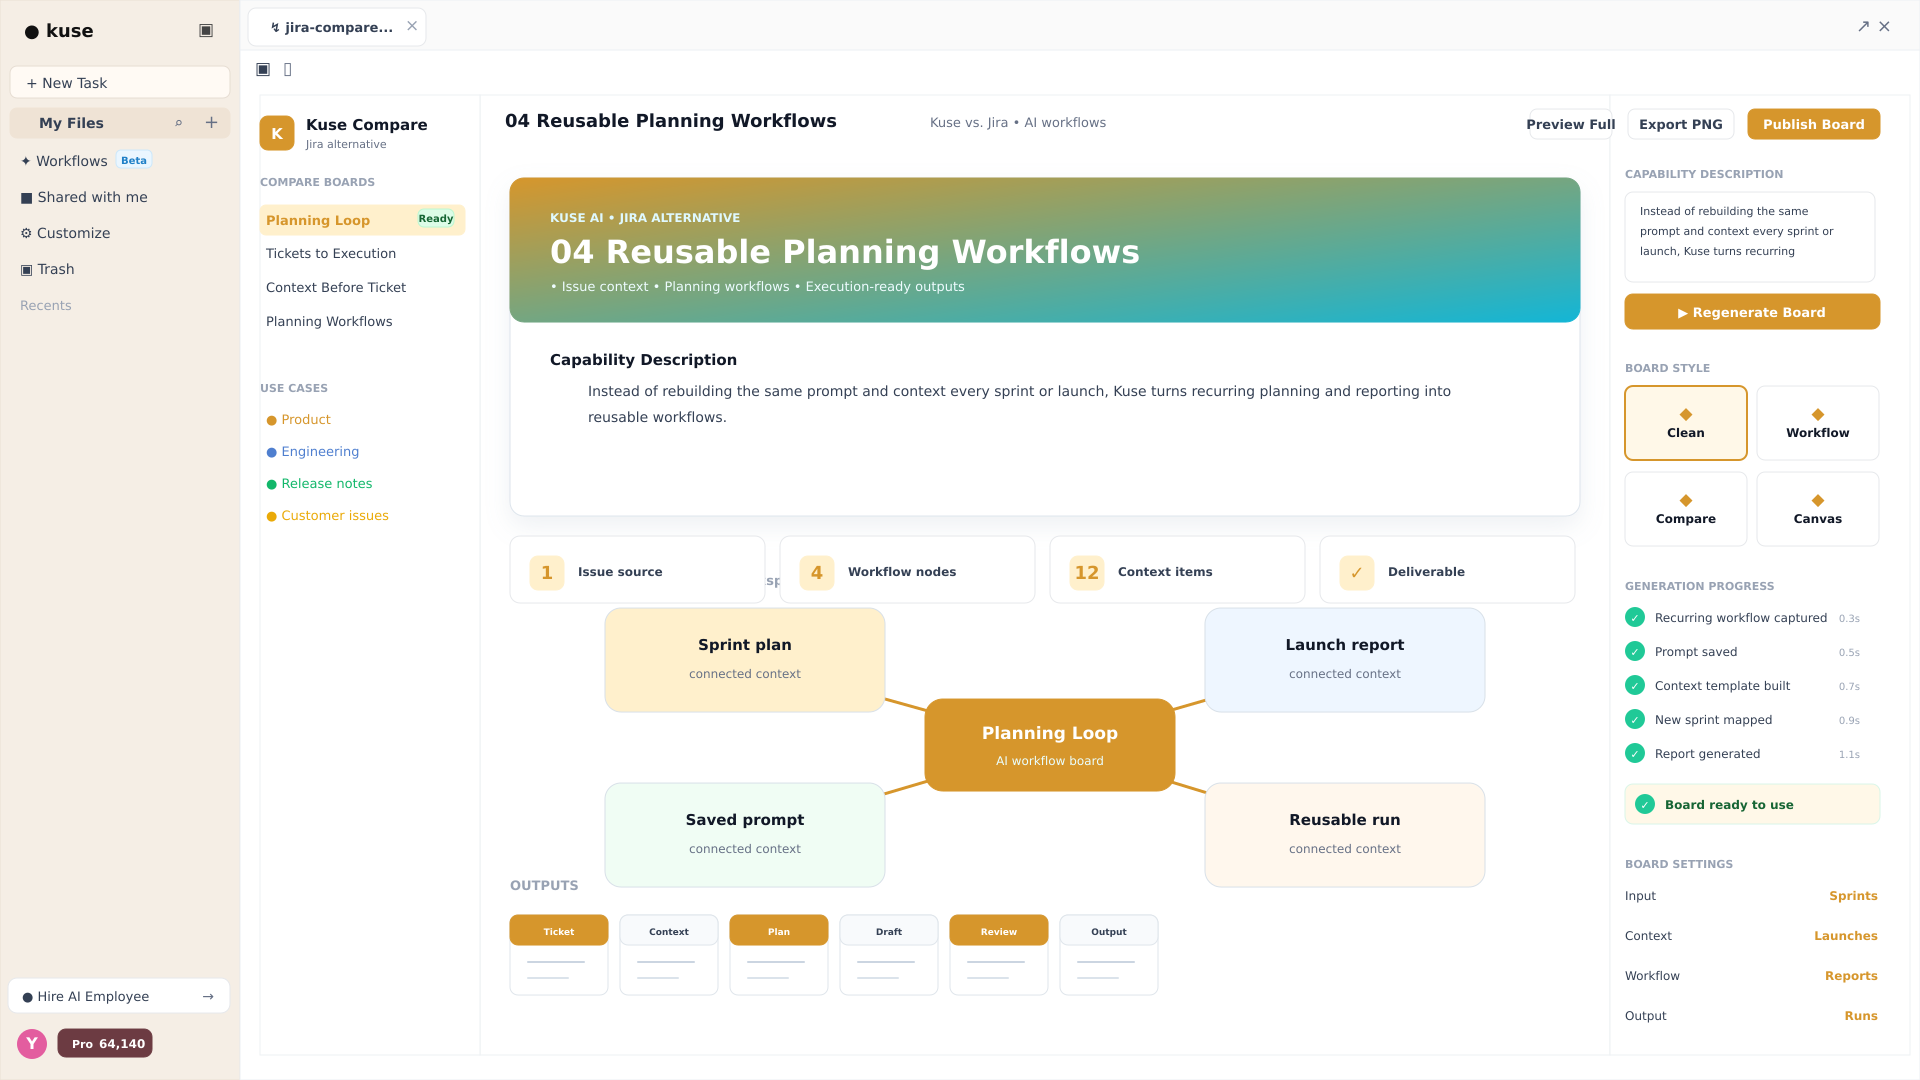
Task: Select the Planning Loop compare board
Action: click(362, 220)
